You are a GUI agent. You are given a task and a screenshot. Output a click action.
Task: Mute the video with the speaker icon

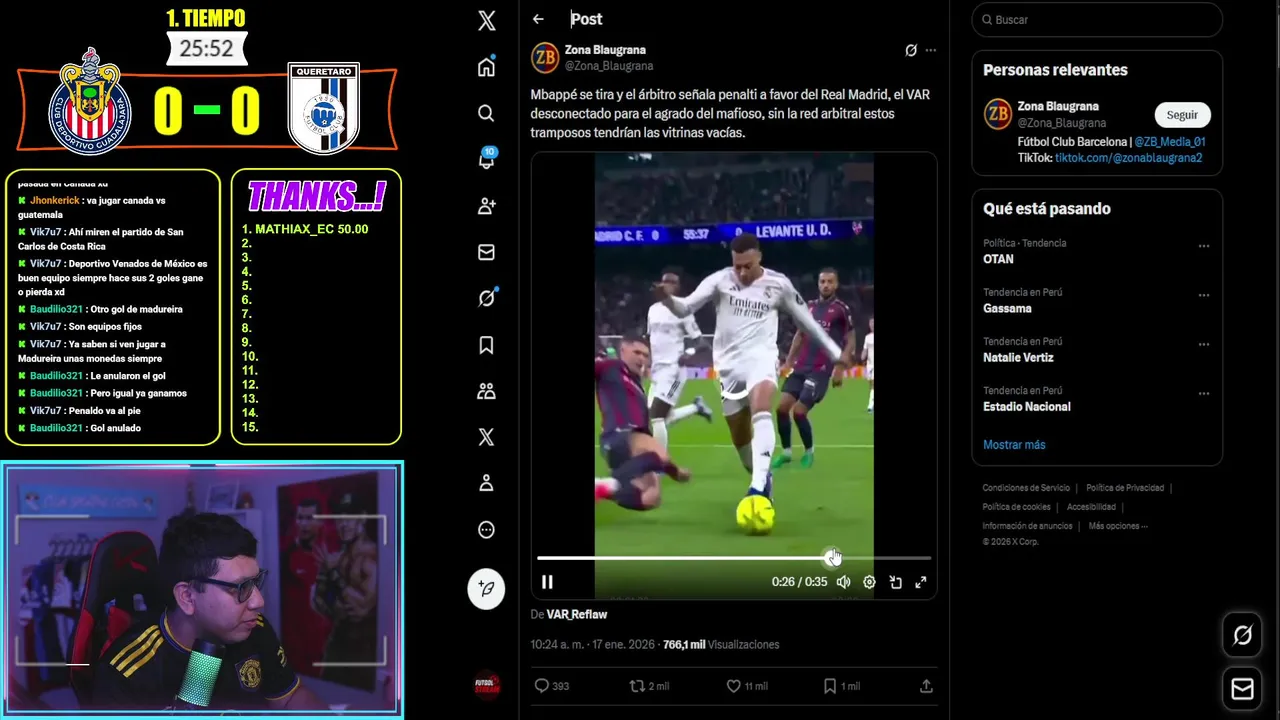pyautogui.click(x=843, y=582)
